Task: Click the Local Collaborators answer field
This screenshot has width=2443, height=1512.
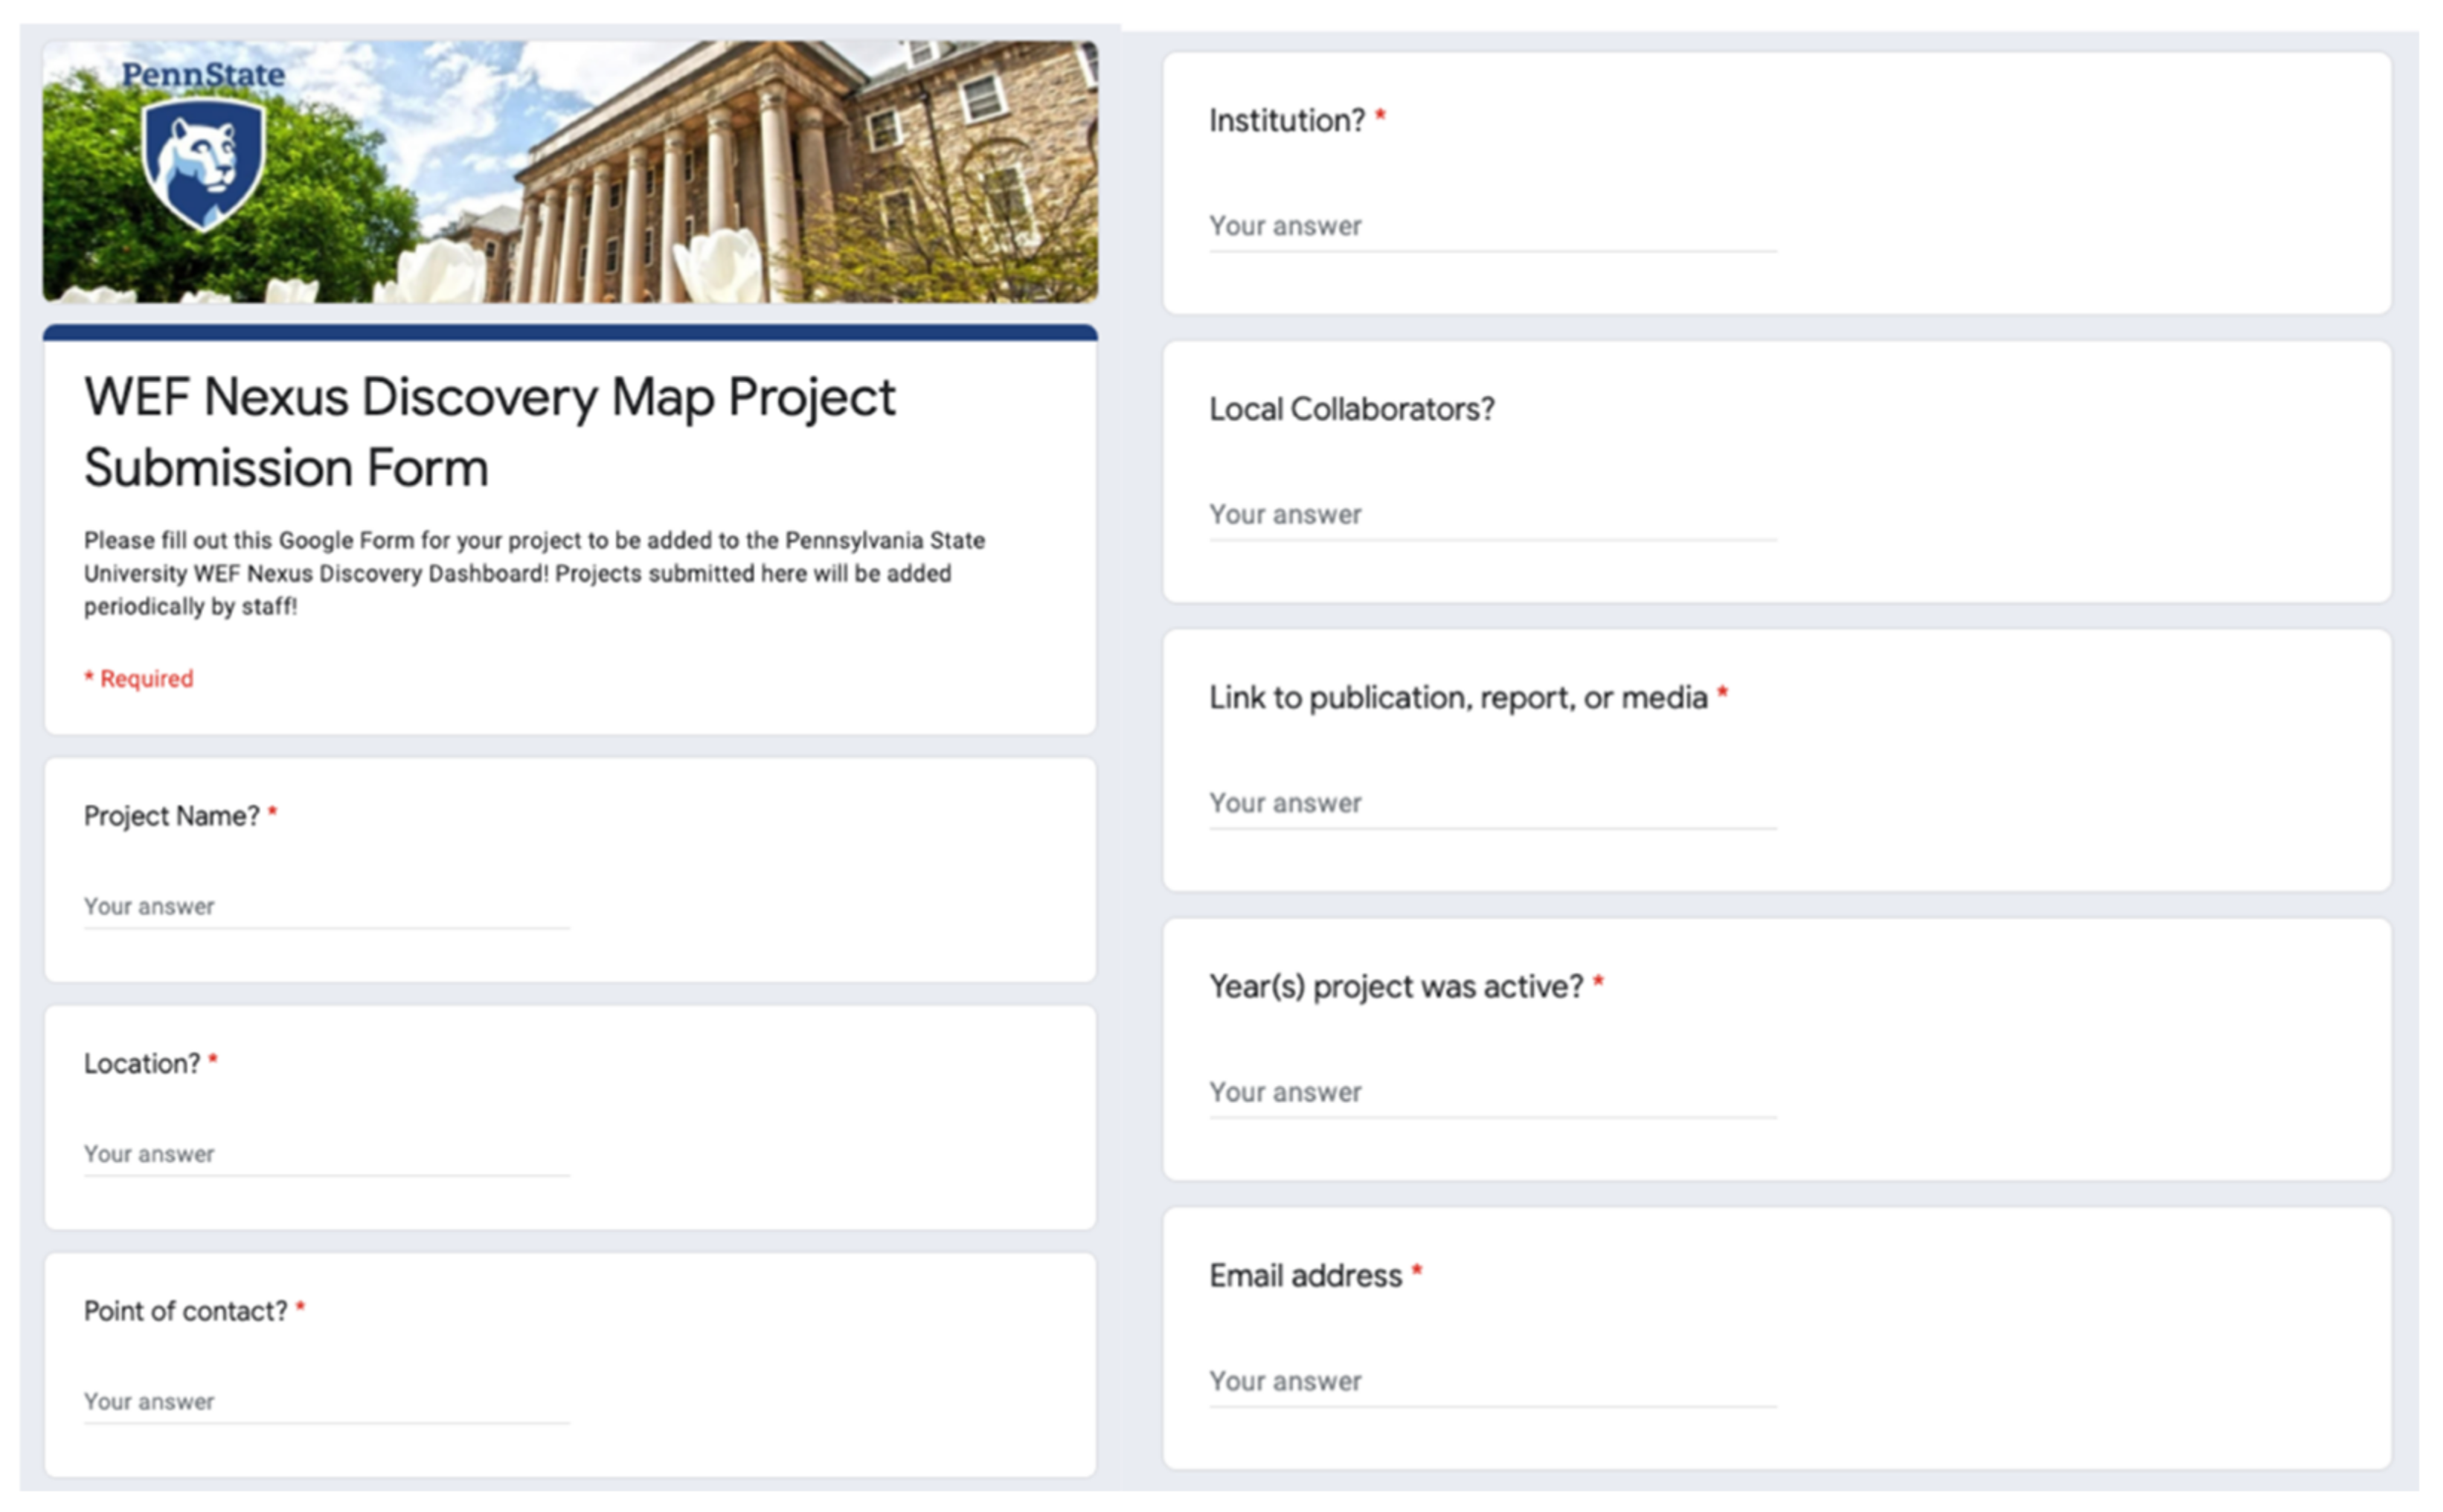Action: click(1492, 514)
